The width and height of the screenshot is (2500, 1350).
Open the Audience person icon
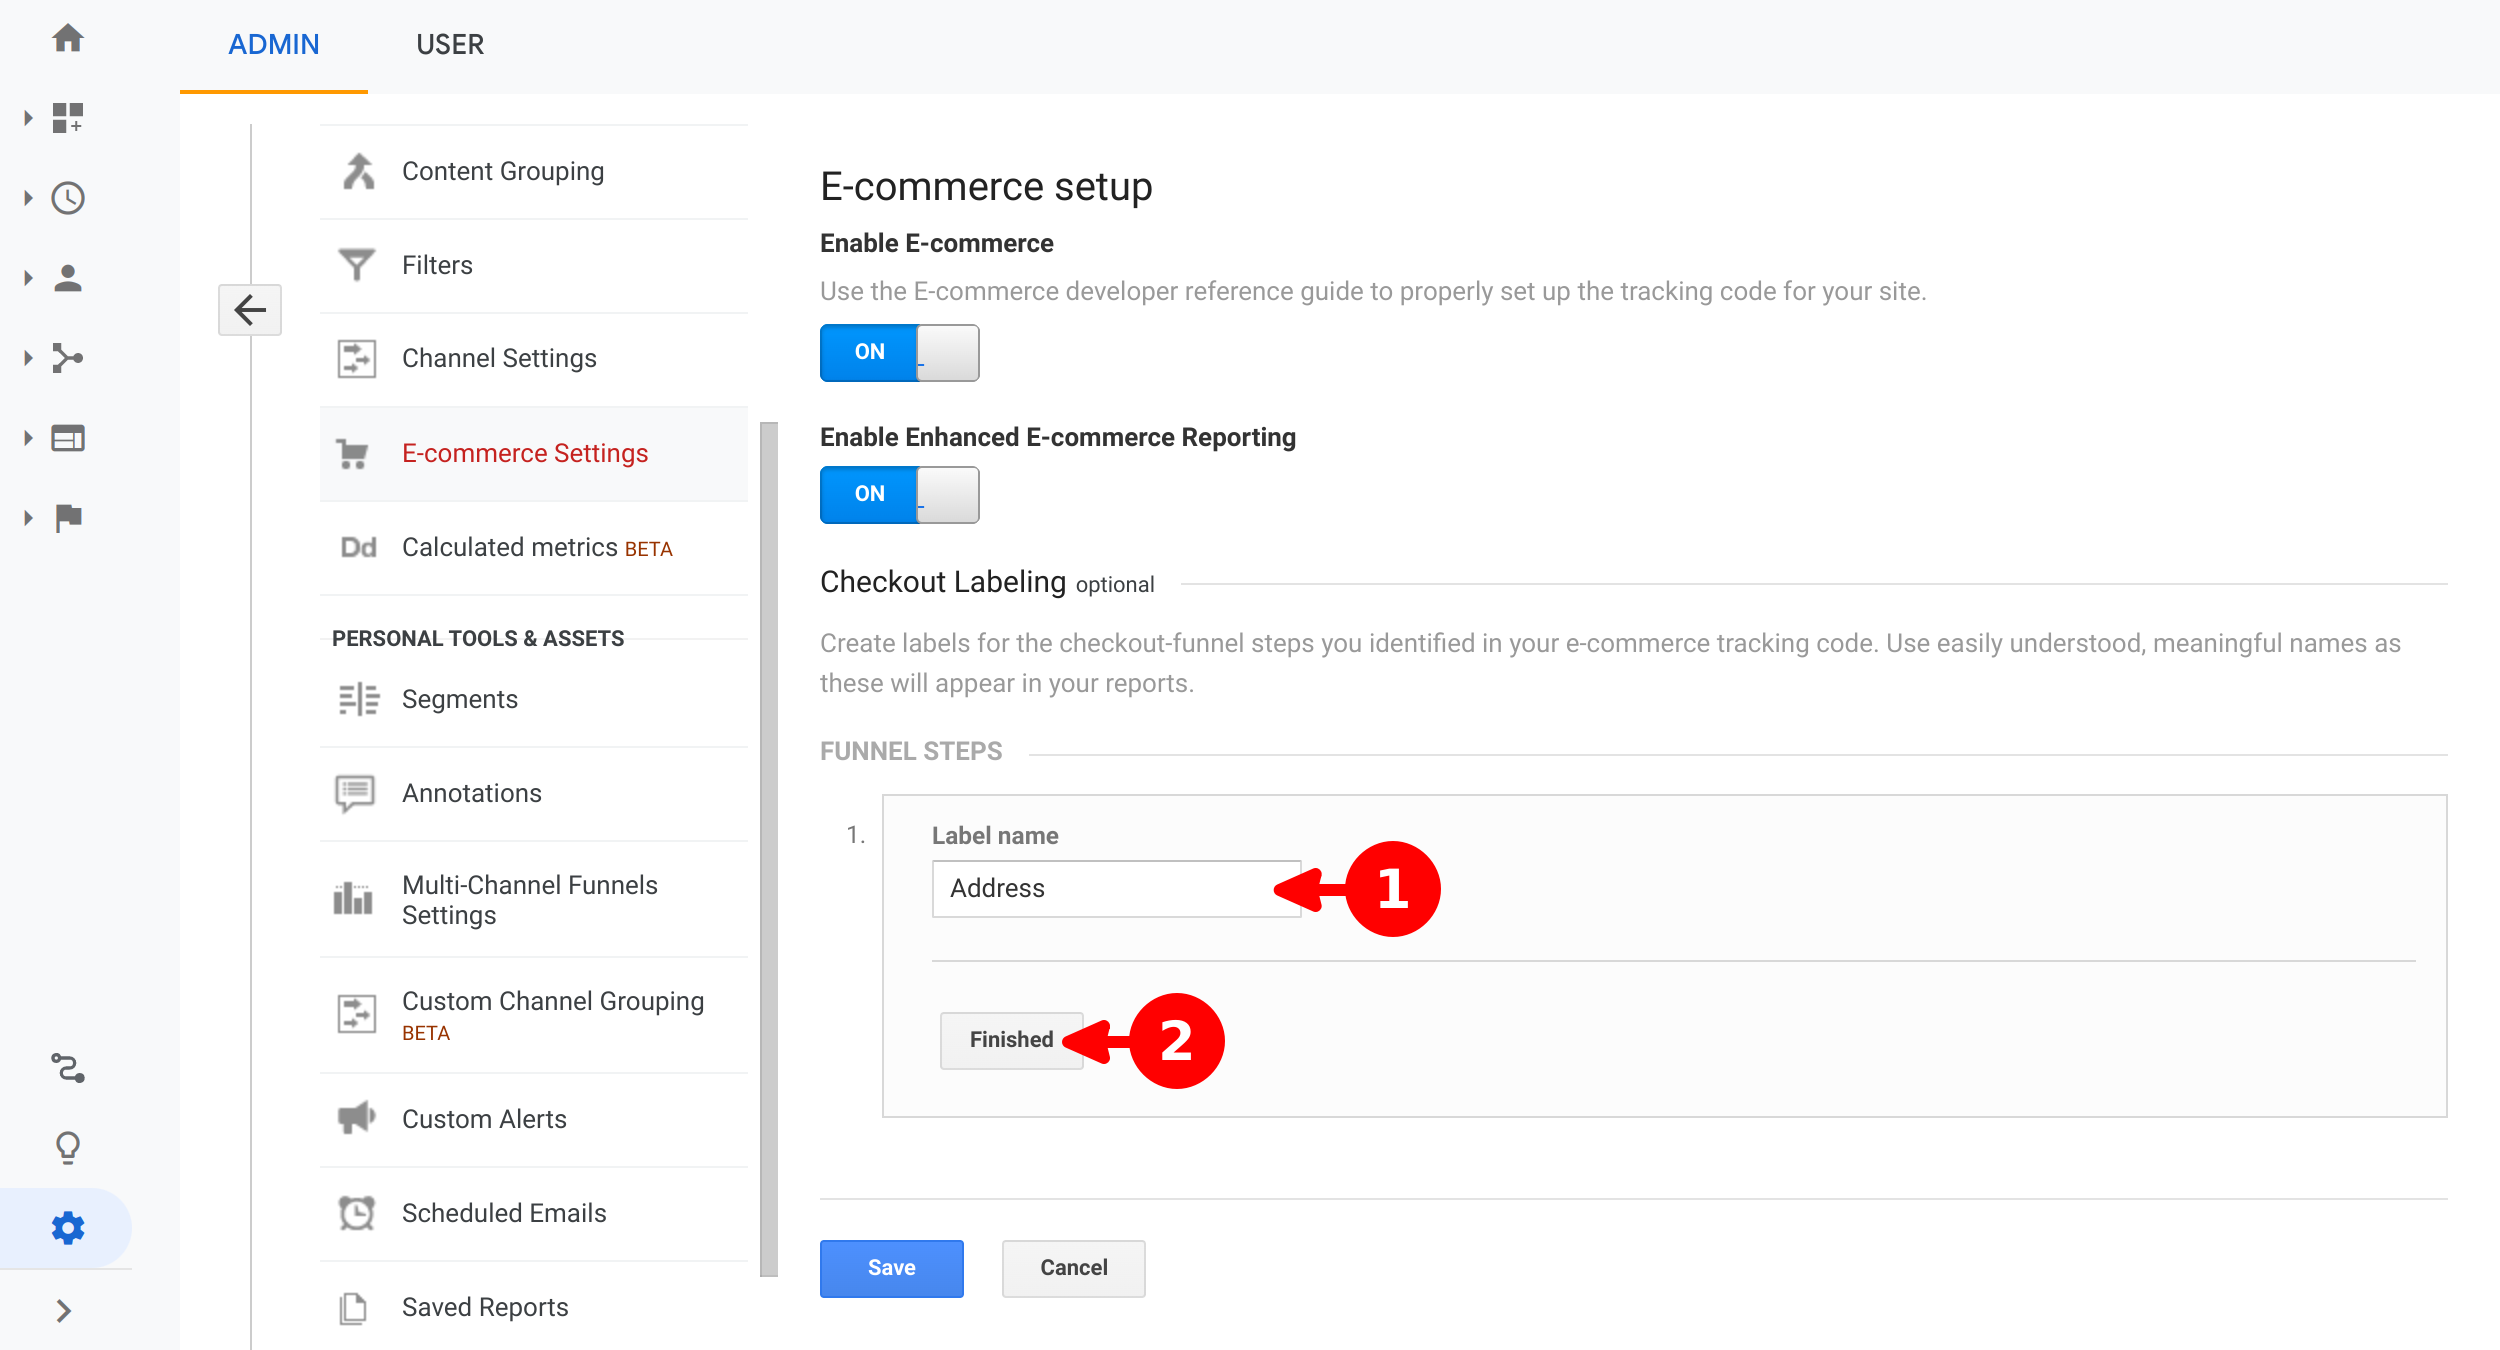[x=67, y=278]
